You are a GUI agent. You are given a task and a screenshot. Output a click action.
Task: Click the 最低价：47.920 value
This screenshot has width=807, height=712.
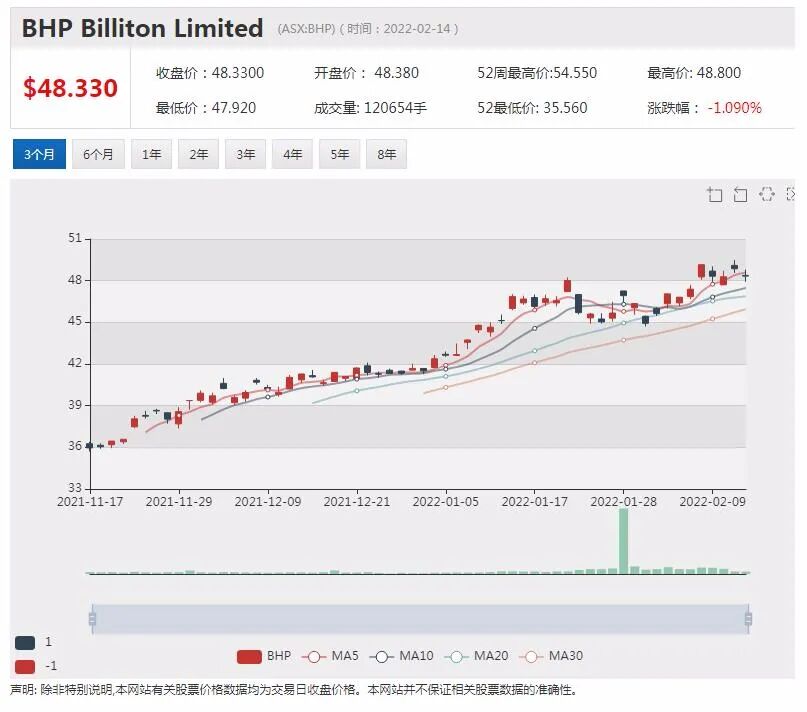[206, 108]
